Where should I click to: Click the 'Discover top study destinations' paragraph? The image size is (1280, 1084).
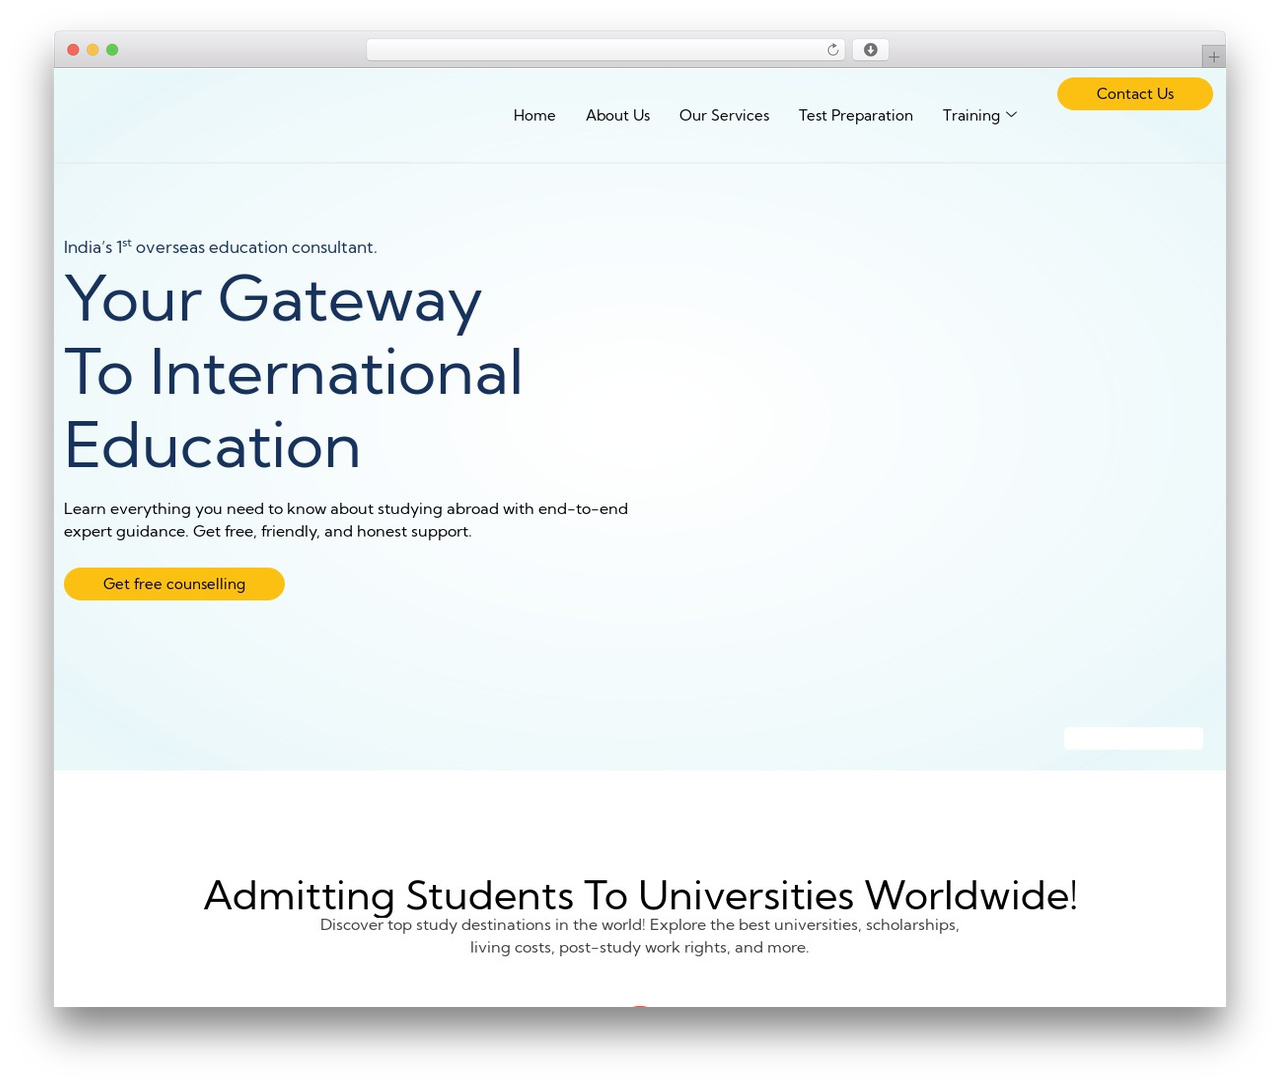tap(640, 936)
